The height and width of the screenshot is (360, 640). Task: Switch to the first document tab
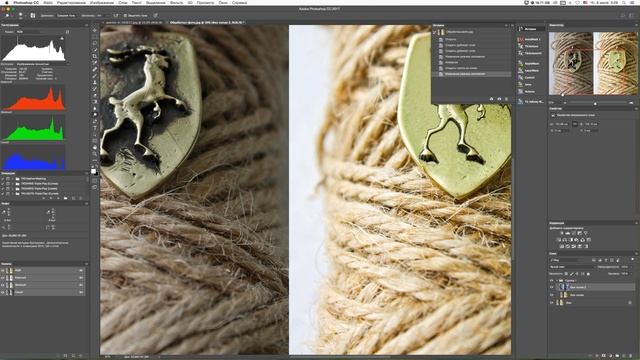coord(132,22)
